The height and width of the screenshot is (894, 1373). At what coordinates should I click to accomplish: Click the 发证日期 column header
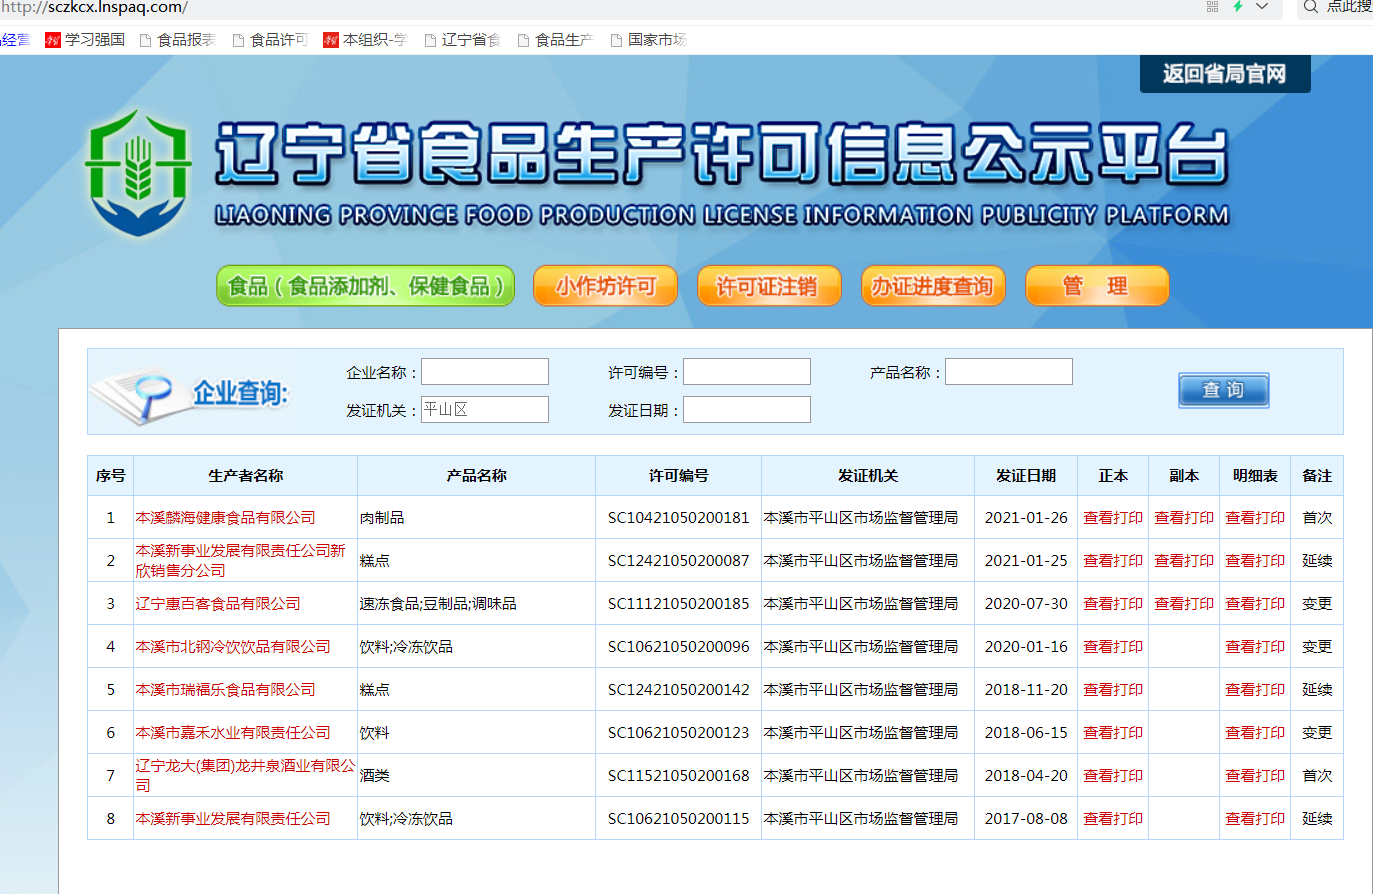[1026, 476]
